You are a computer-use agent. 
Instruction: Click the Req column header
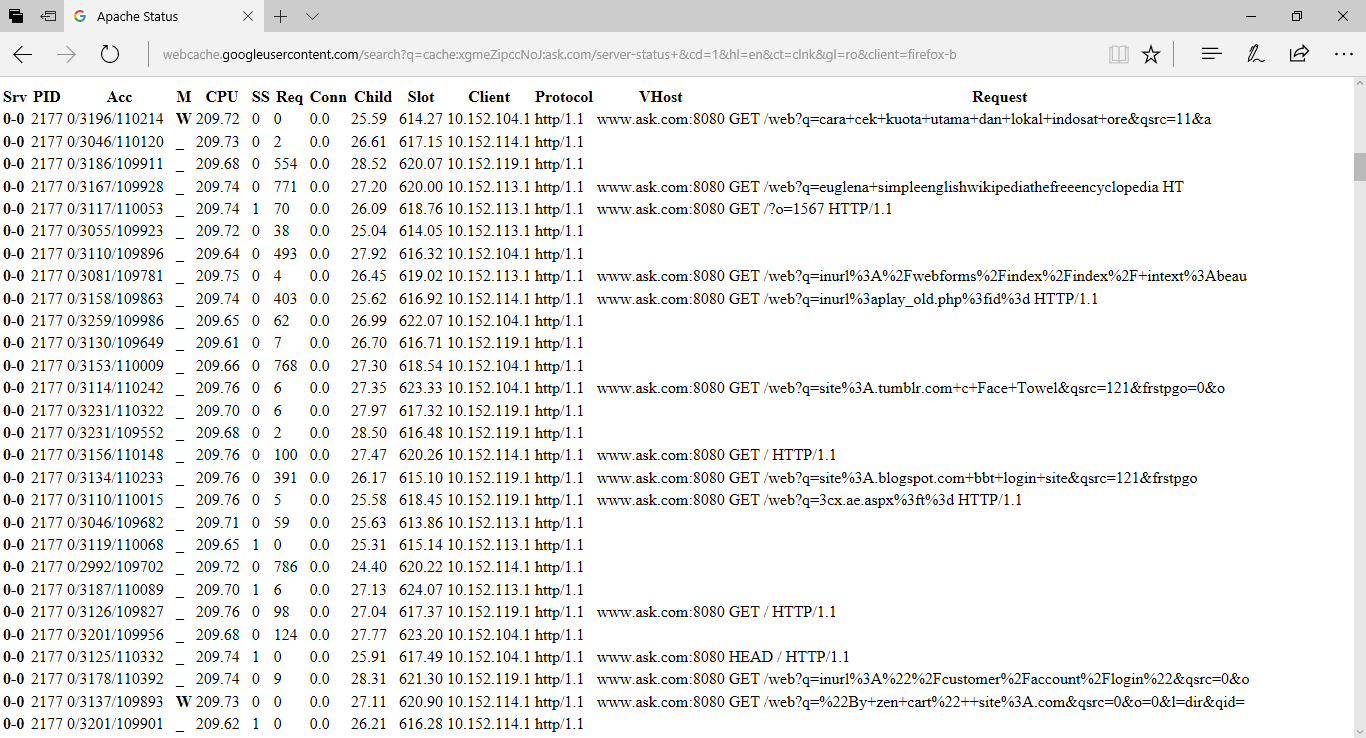point(289,97)
